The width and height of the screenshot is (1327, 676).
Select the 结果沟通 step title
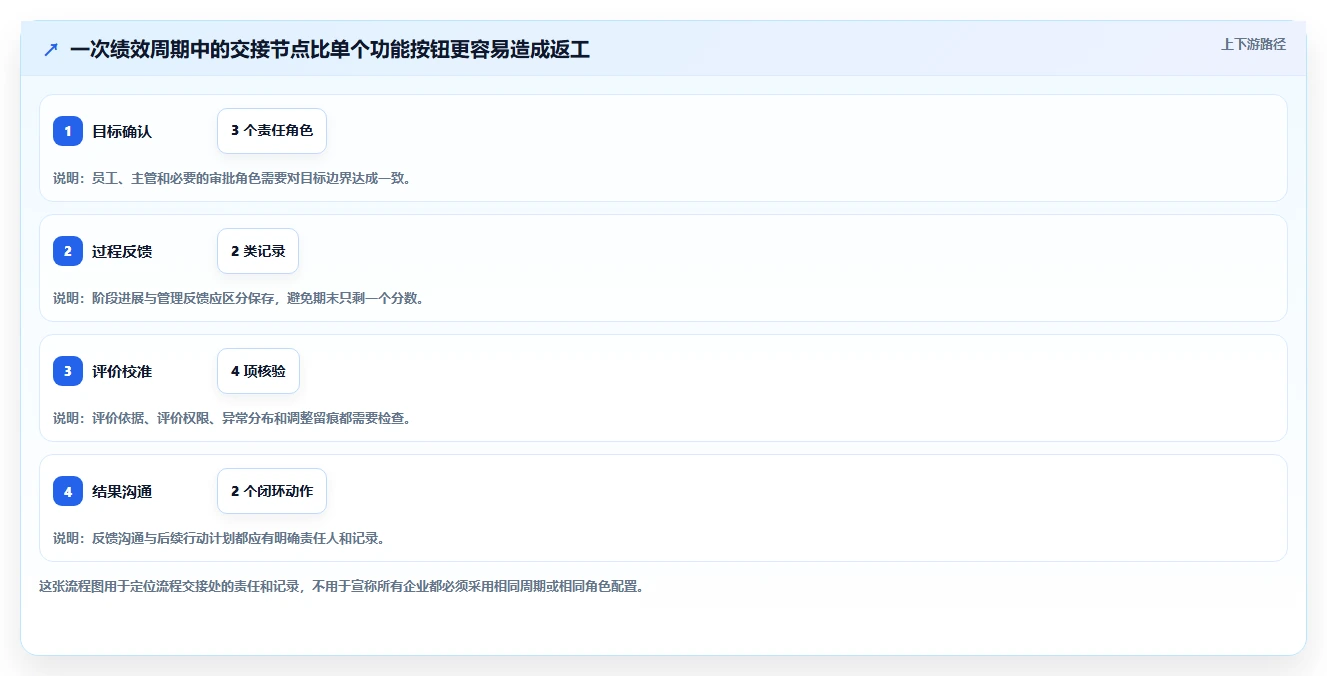[122, 491]
